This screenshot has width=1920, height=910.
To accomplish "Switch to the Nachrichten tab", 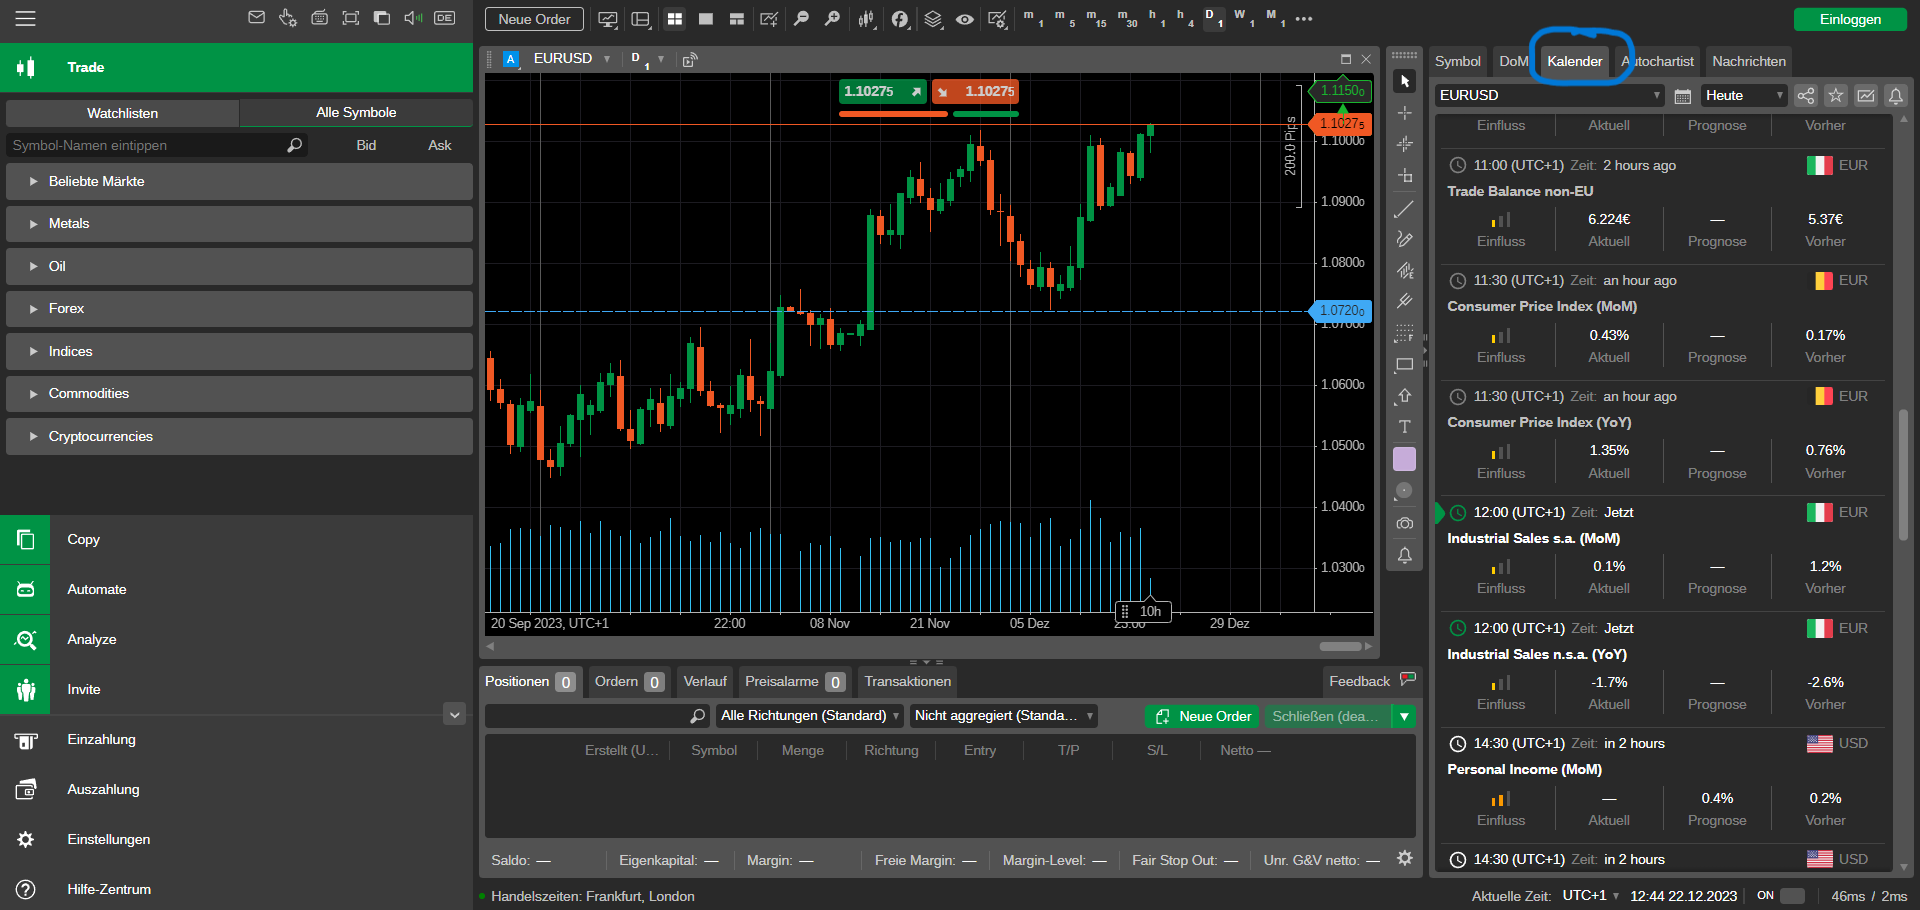I will click(x=1748, y=61).
